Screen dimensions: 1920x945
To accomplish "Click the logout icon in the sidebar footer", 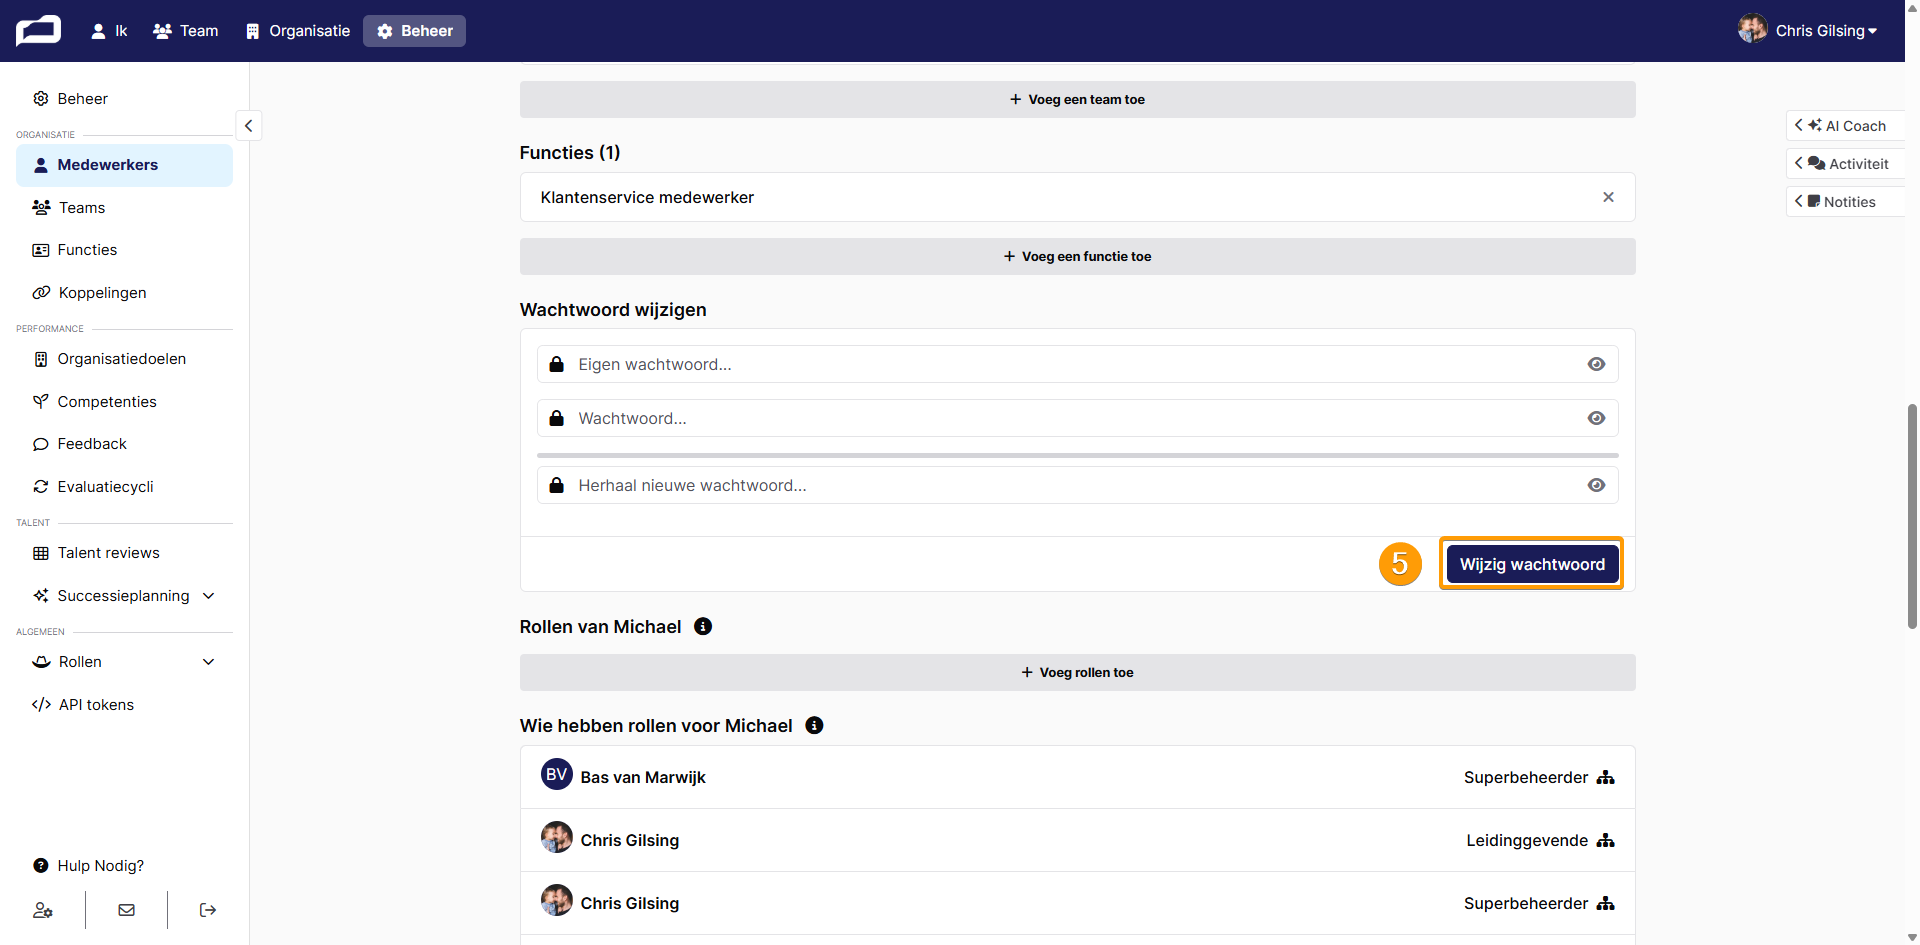I will pyautogui.click(x=208, y=910).
